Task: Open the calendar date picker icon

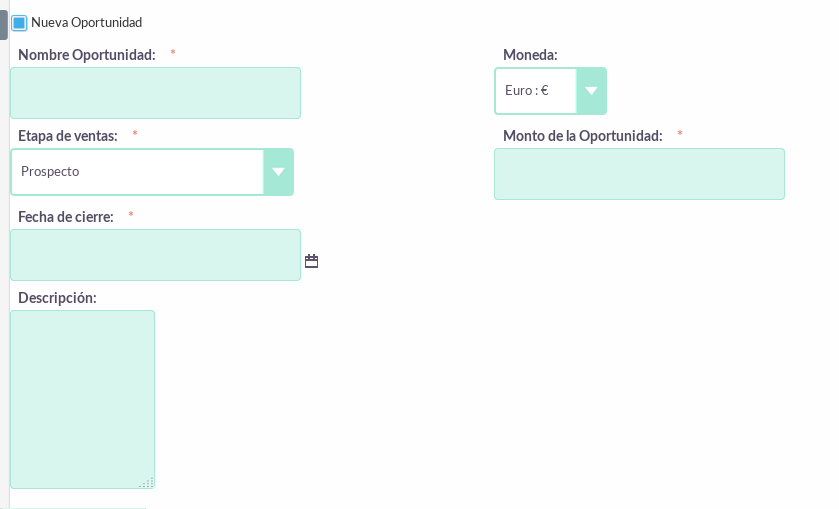Action: (x=311, y=261)
